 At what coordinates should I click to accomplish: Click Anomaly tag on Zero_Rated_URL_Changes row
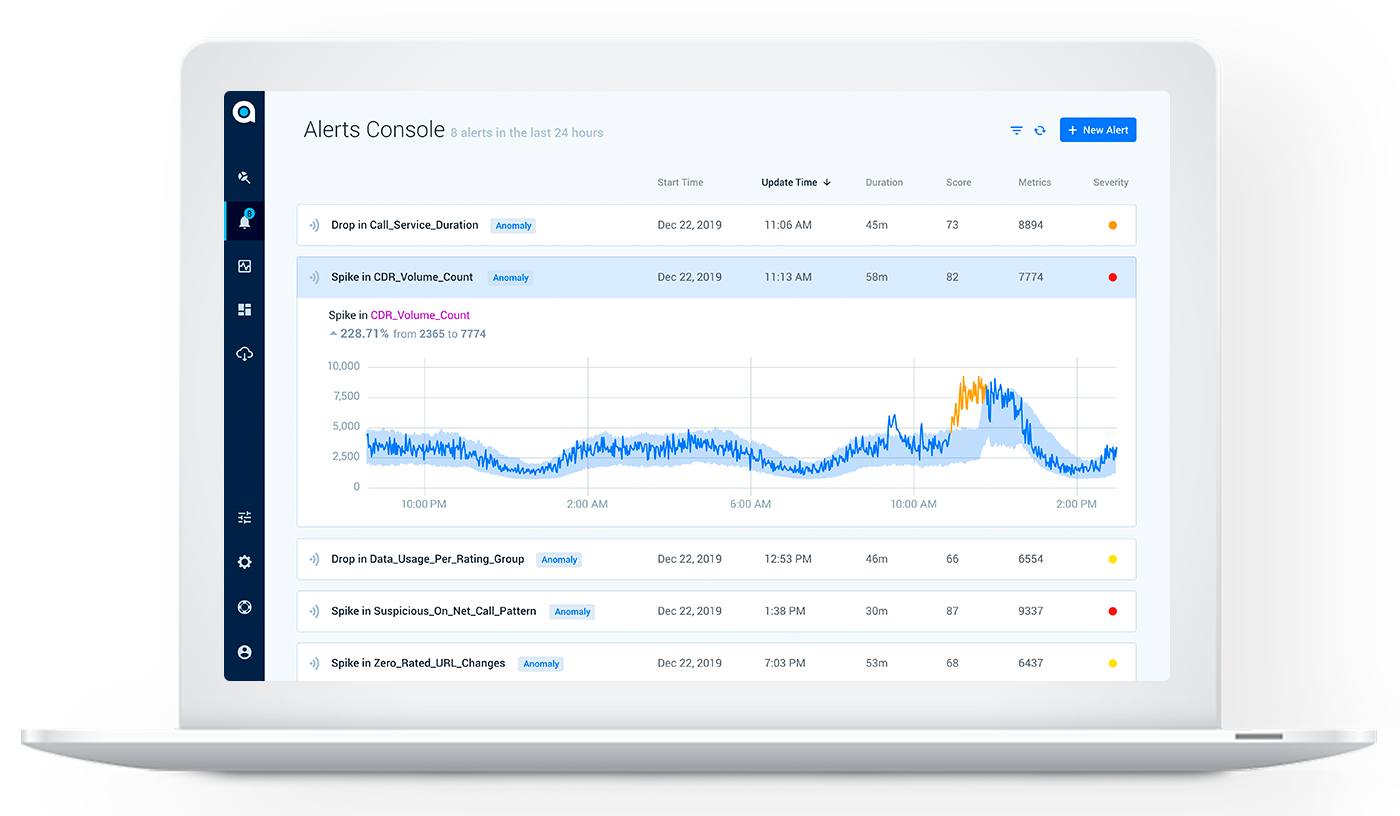click(x=541, y=664)
